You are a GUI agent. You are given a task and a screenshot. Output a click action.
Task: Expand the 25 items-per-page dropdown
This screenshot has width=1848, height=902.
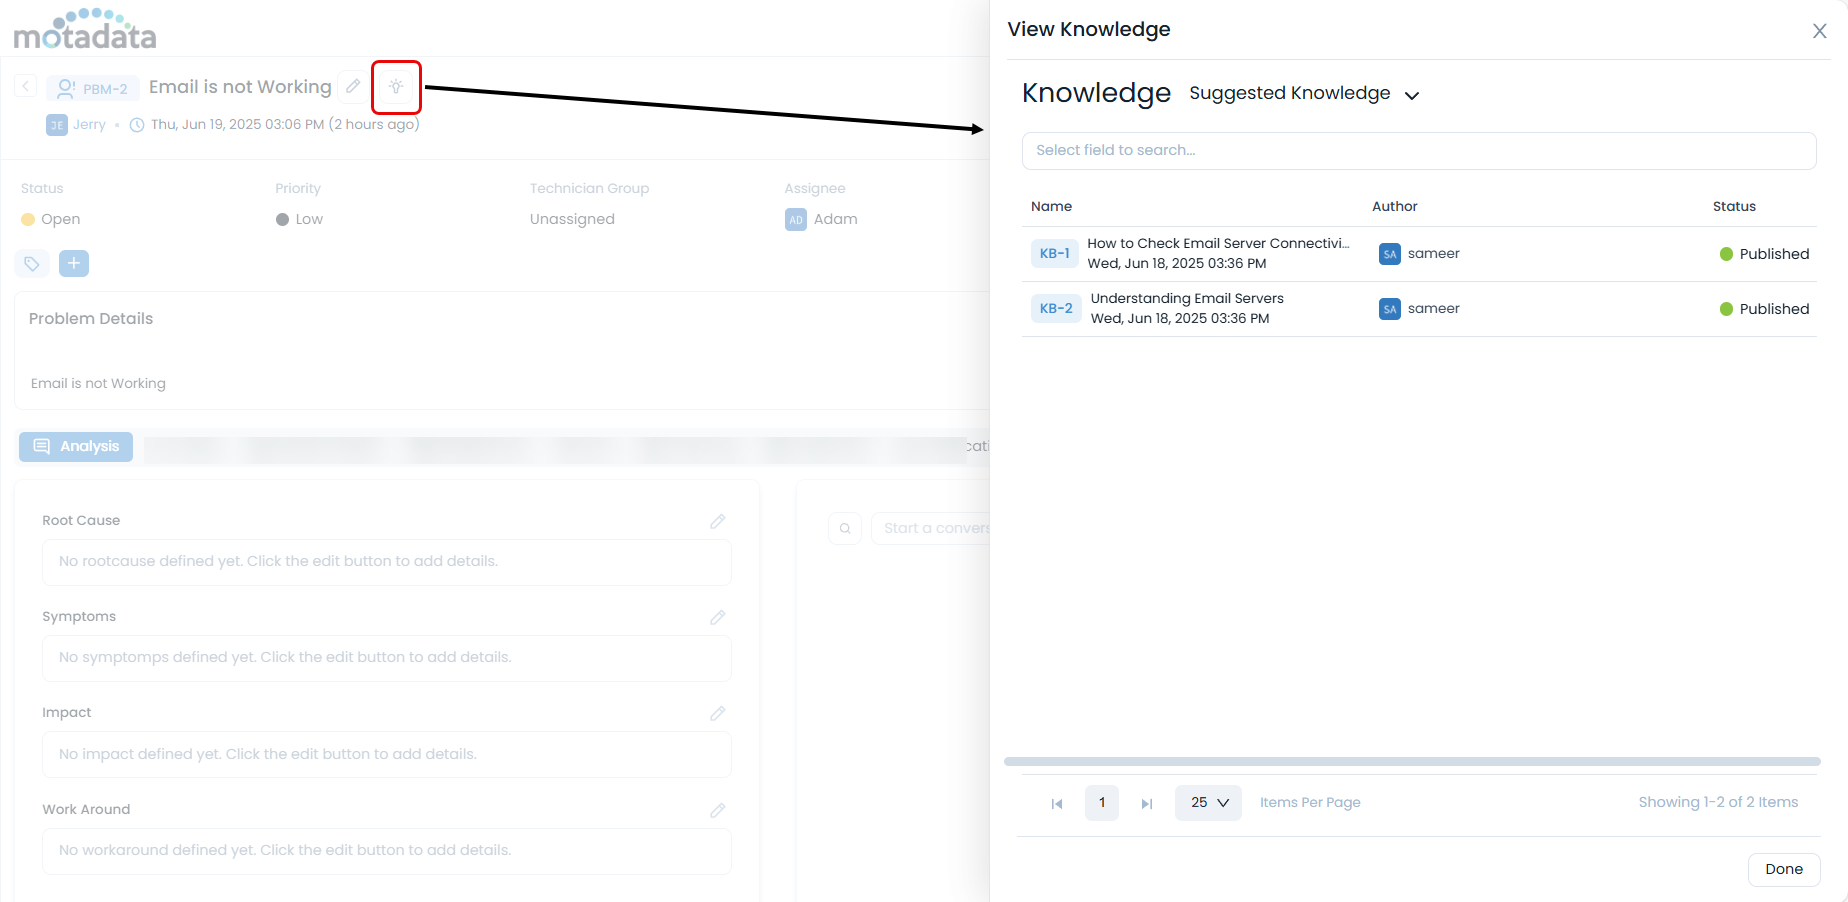(1207, 802)
